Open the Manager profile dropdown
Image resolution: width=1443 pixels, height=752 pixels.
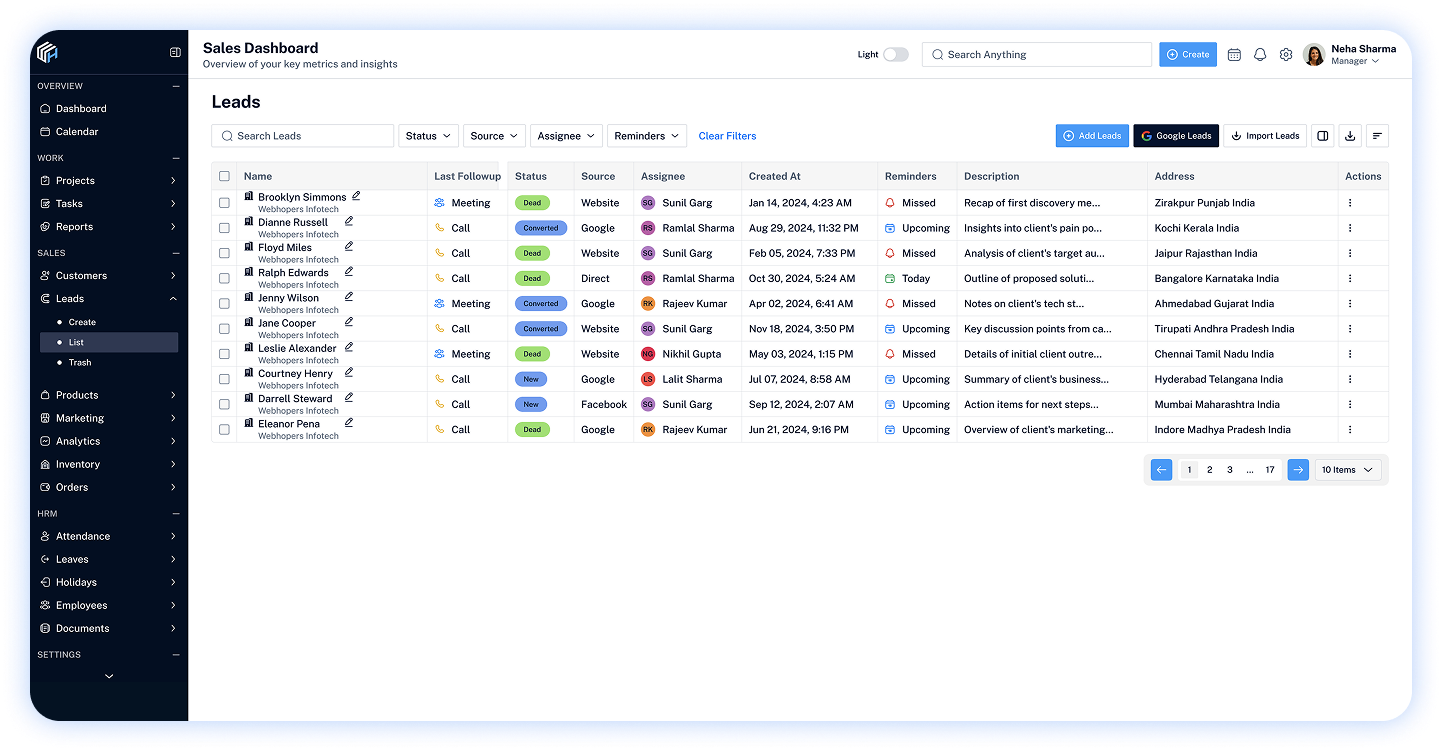[x=1355, y=61]
